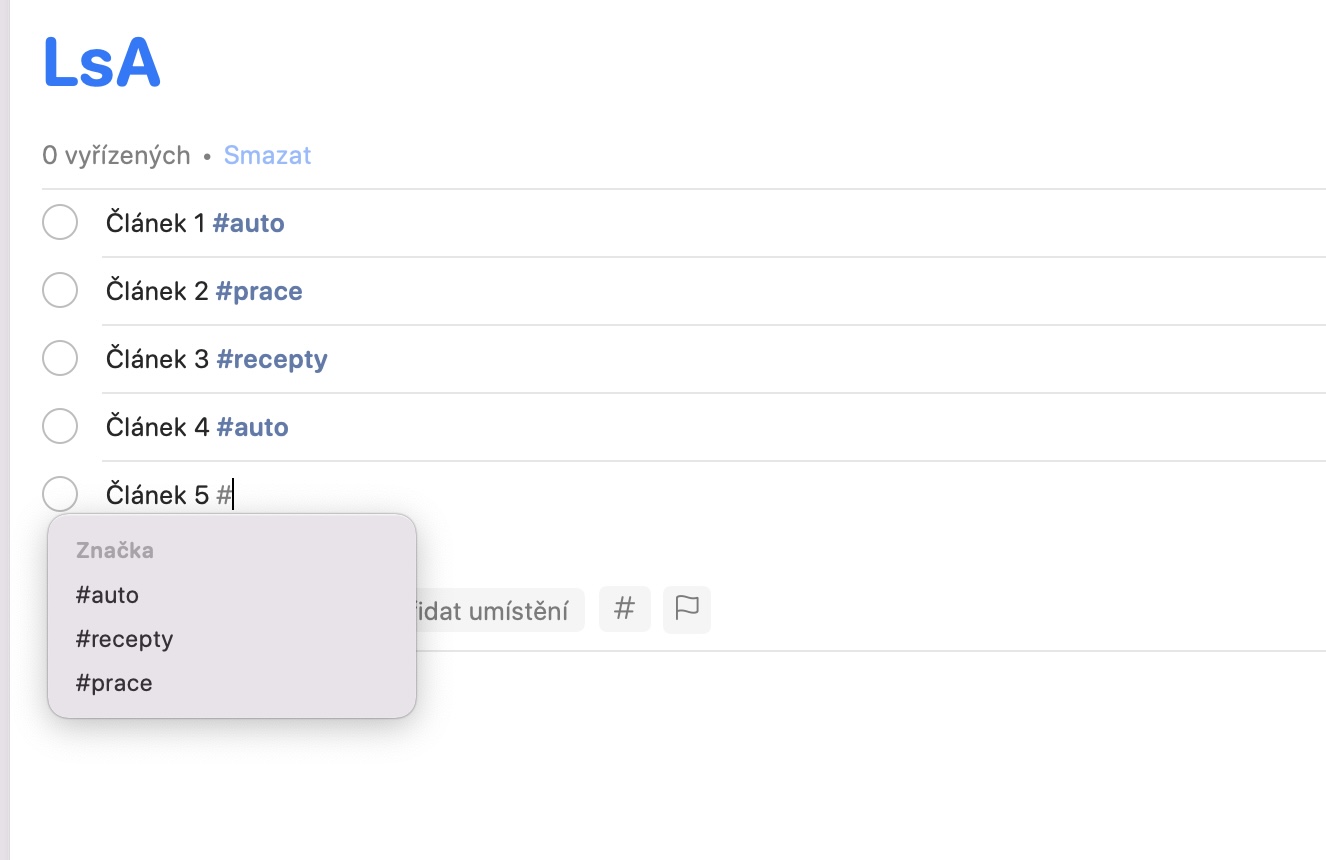This screenshot has height=860, width=1326.
Task: Mark Článek 1 as completed
Action: tap(60, 223)
